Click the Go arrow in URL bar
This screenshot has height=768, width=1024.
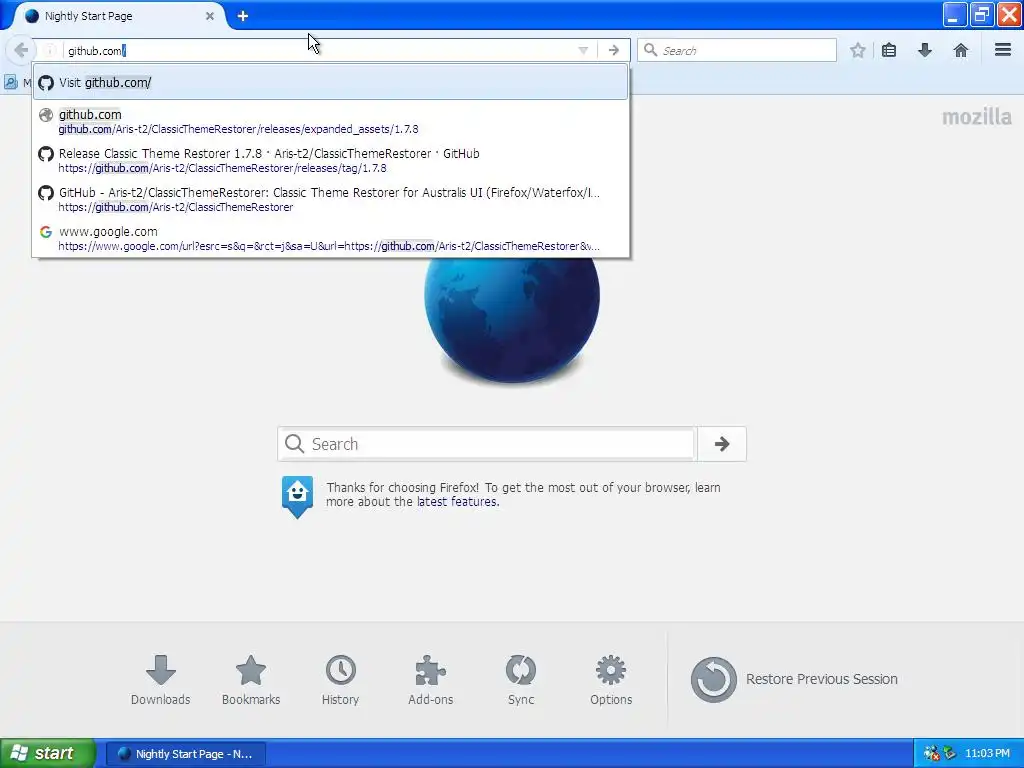coord(613,50)
